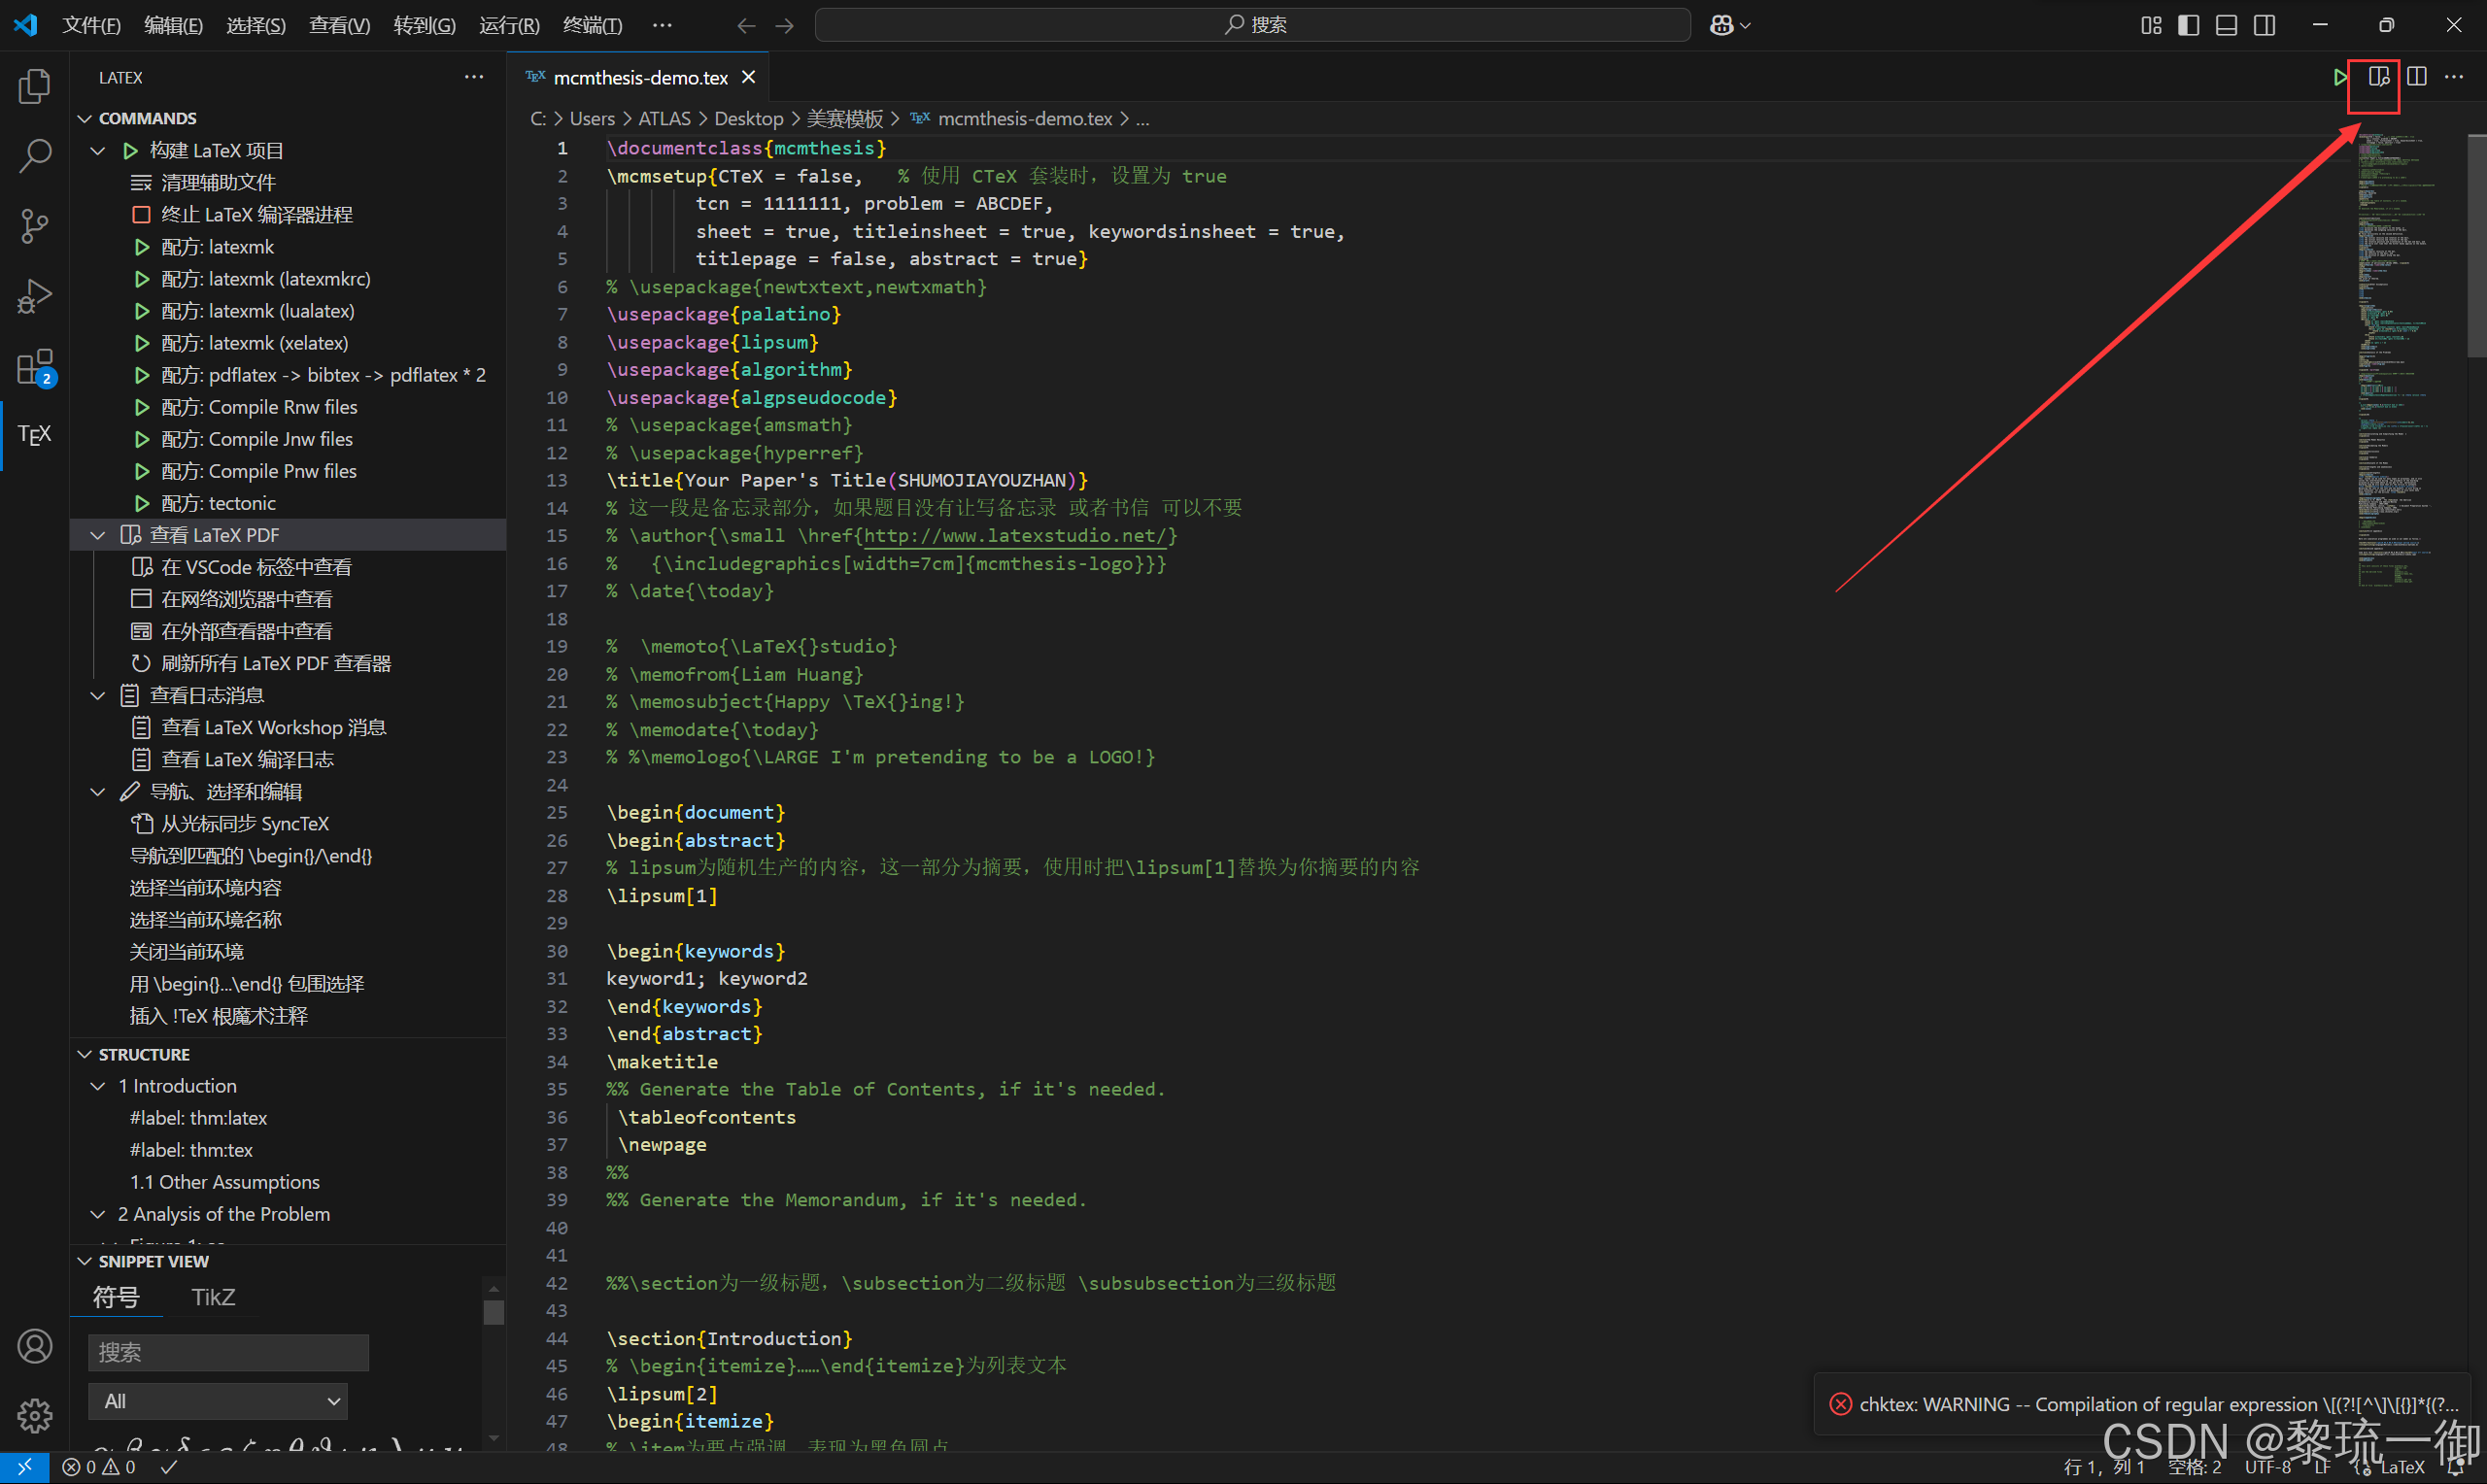Open the Source Control view
The image size is (2487, 1484).
tap(34, 226)
